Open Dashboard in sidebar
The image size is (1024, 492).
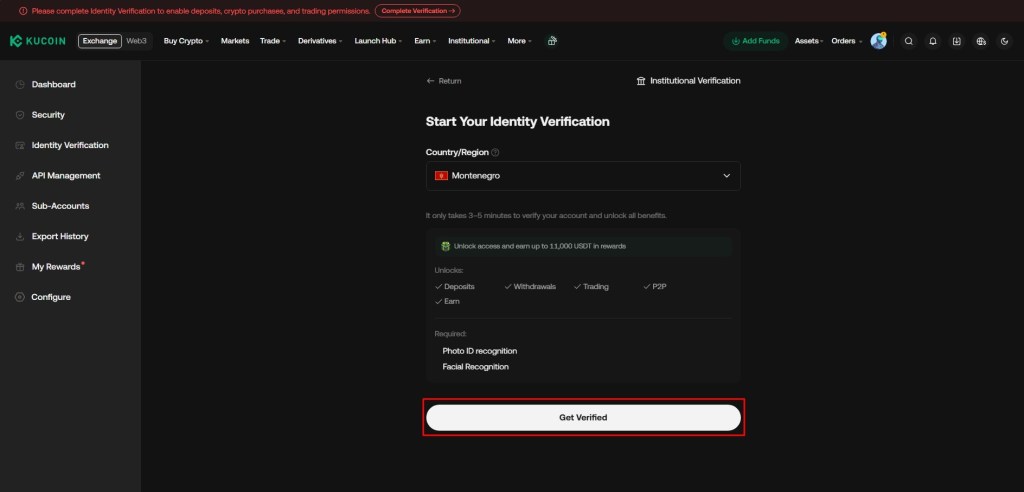[x=54, y=84]
